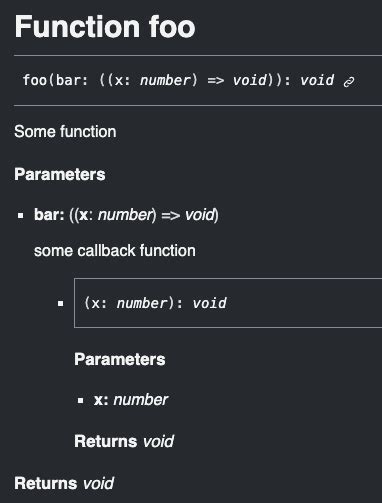This screenshot has height=503, width=382.
Task: Click the "(x: number): void" callback signature box
Action: [x=228, y=303]
